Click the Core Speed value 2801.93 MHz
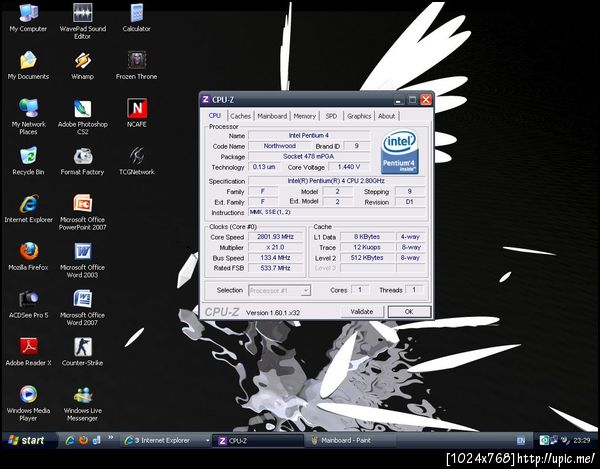600x469 pixels. [x=276, y=237]
